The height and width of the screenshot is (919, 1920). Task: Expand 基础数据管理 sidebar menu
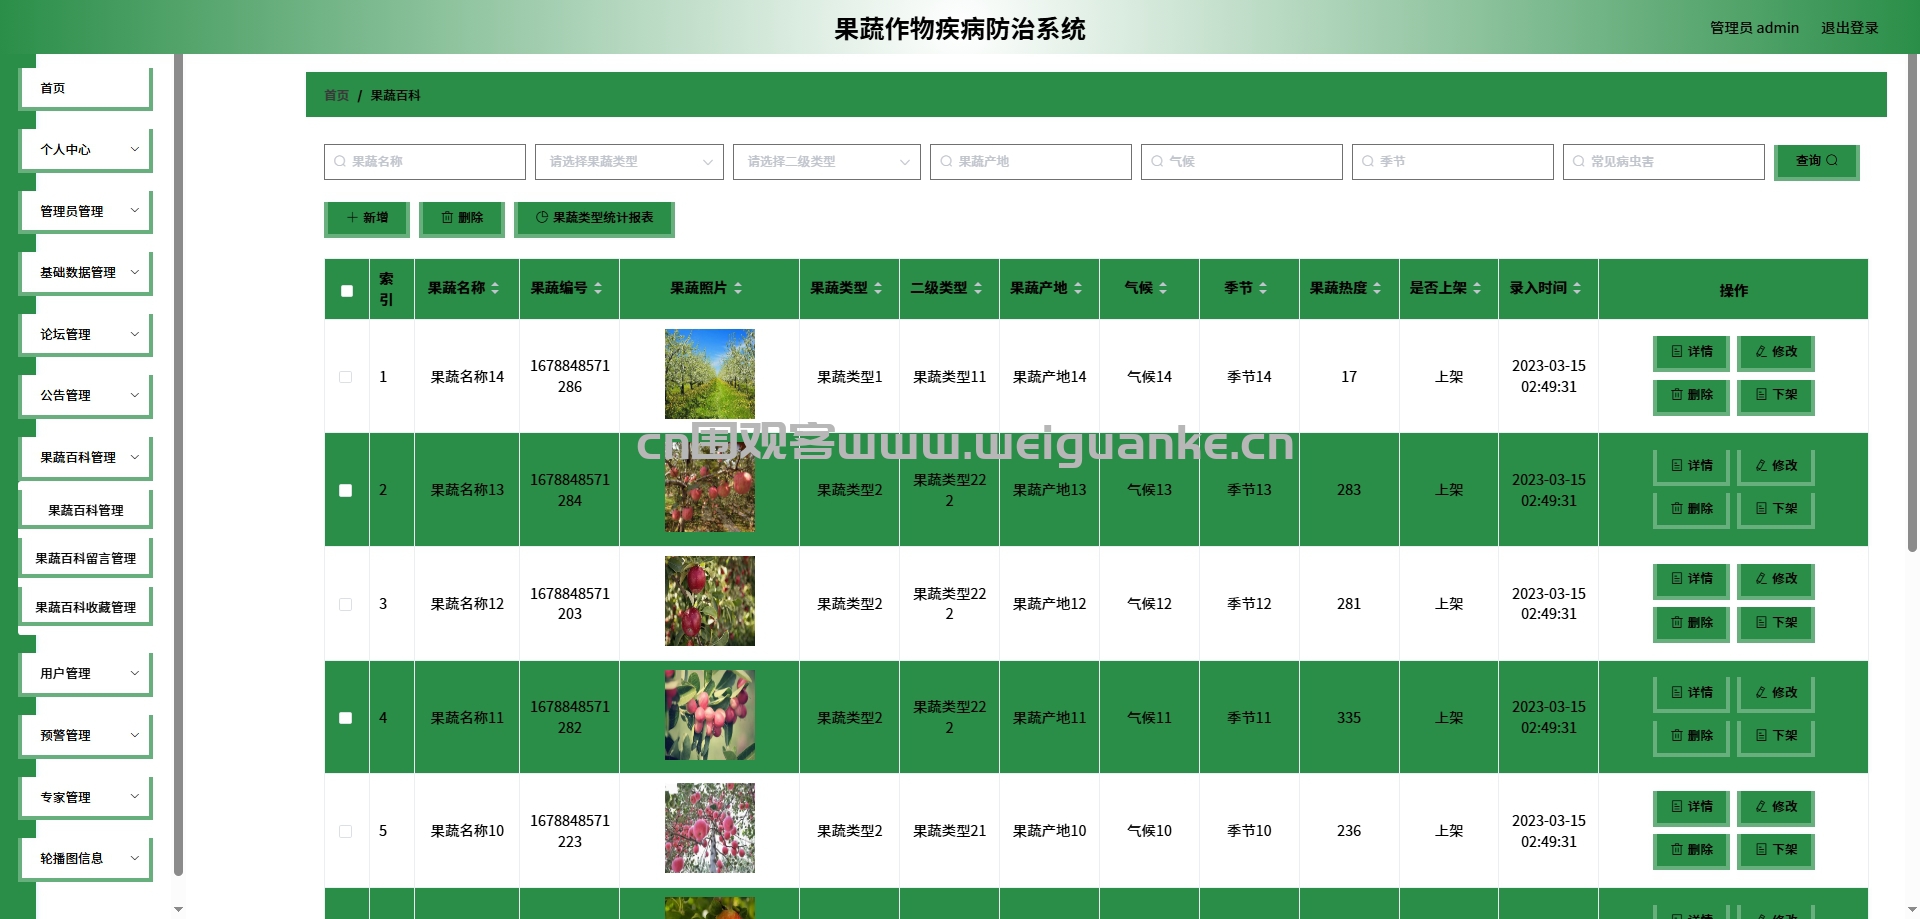tap(86, 273)
